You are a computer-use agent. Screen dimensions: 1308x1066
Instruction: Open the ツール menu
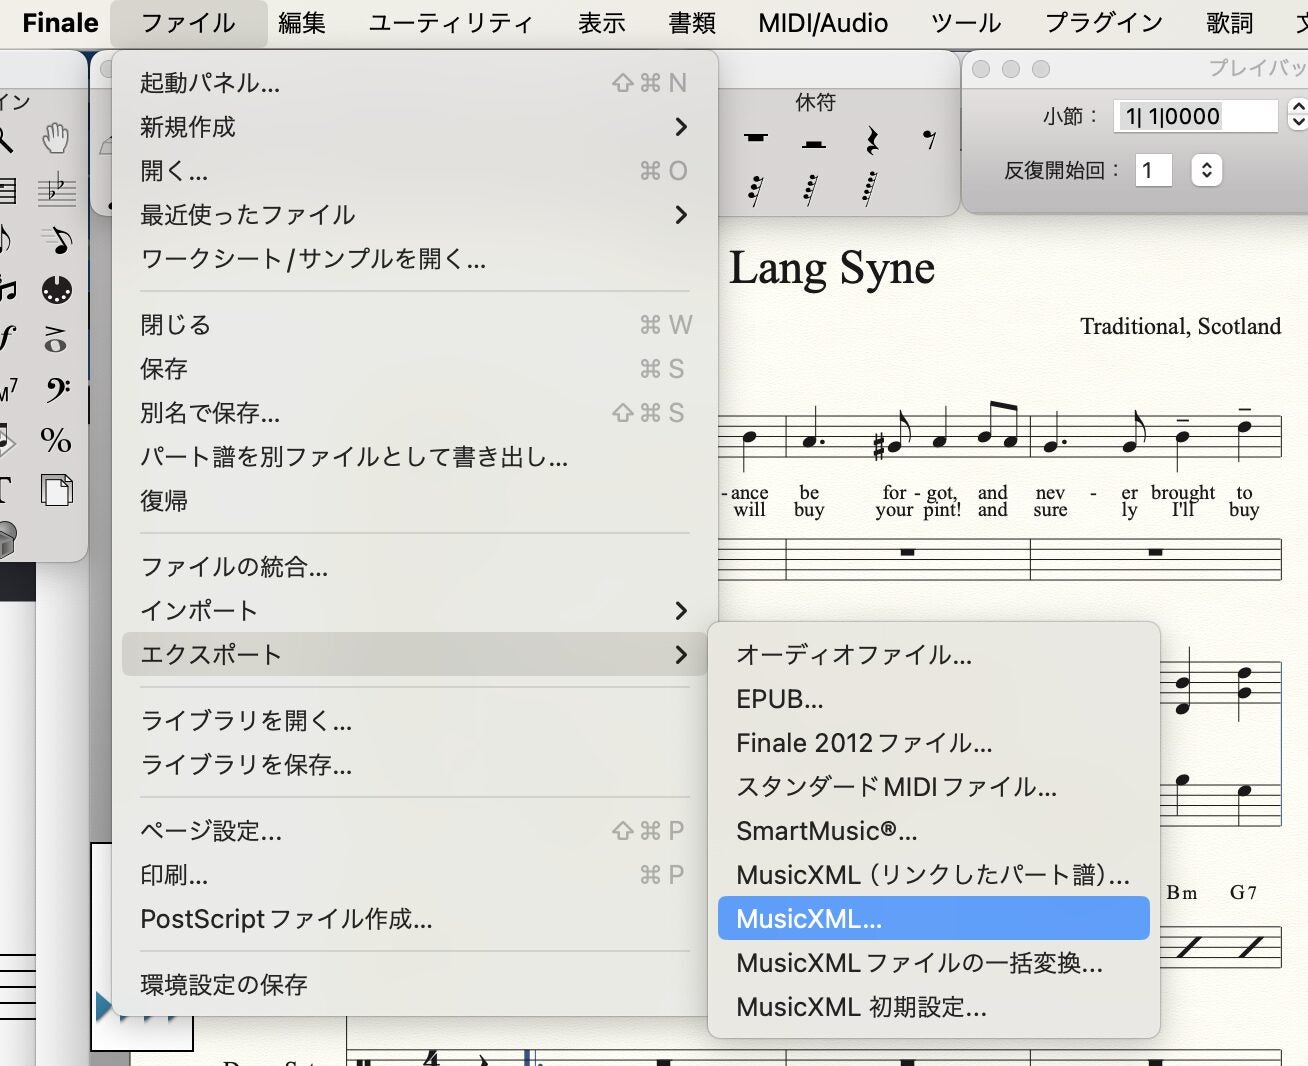pos(966,23)
